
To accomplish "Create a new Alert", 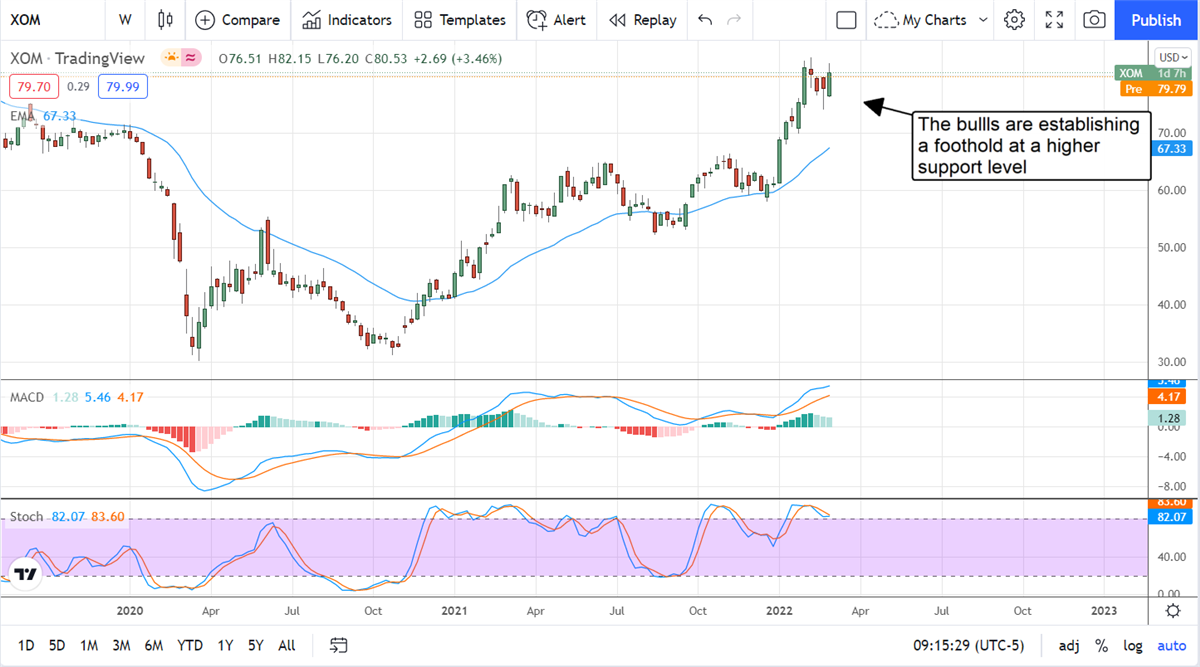I will pos(556,20).
